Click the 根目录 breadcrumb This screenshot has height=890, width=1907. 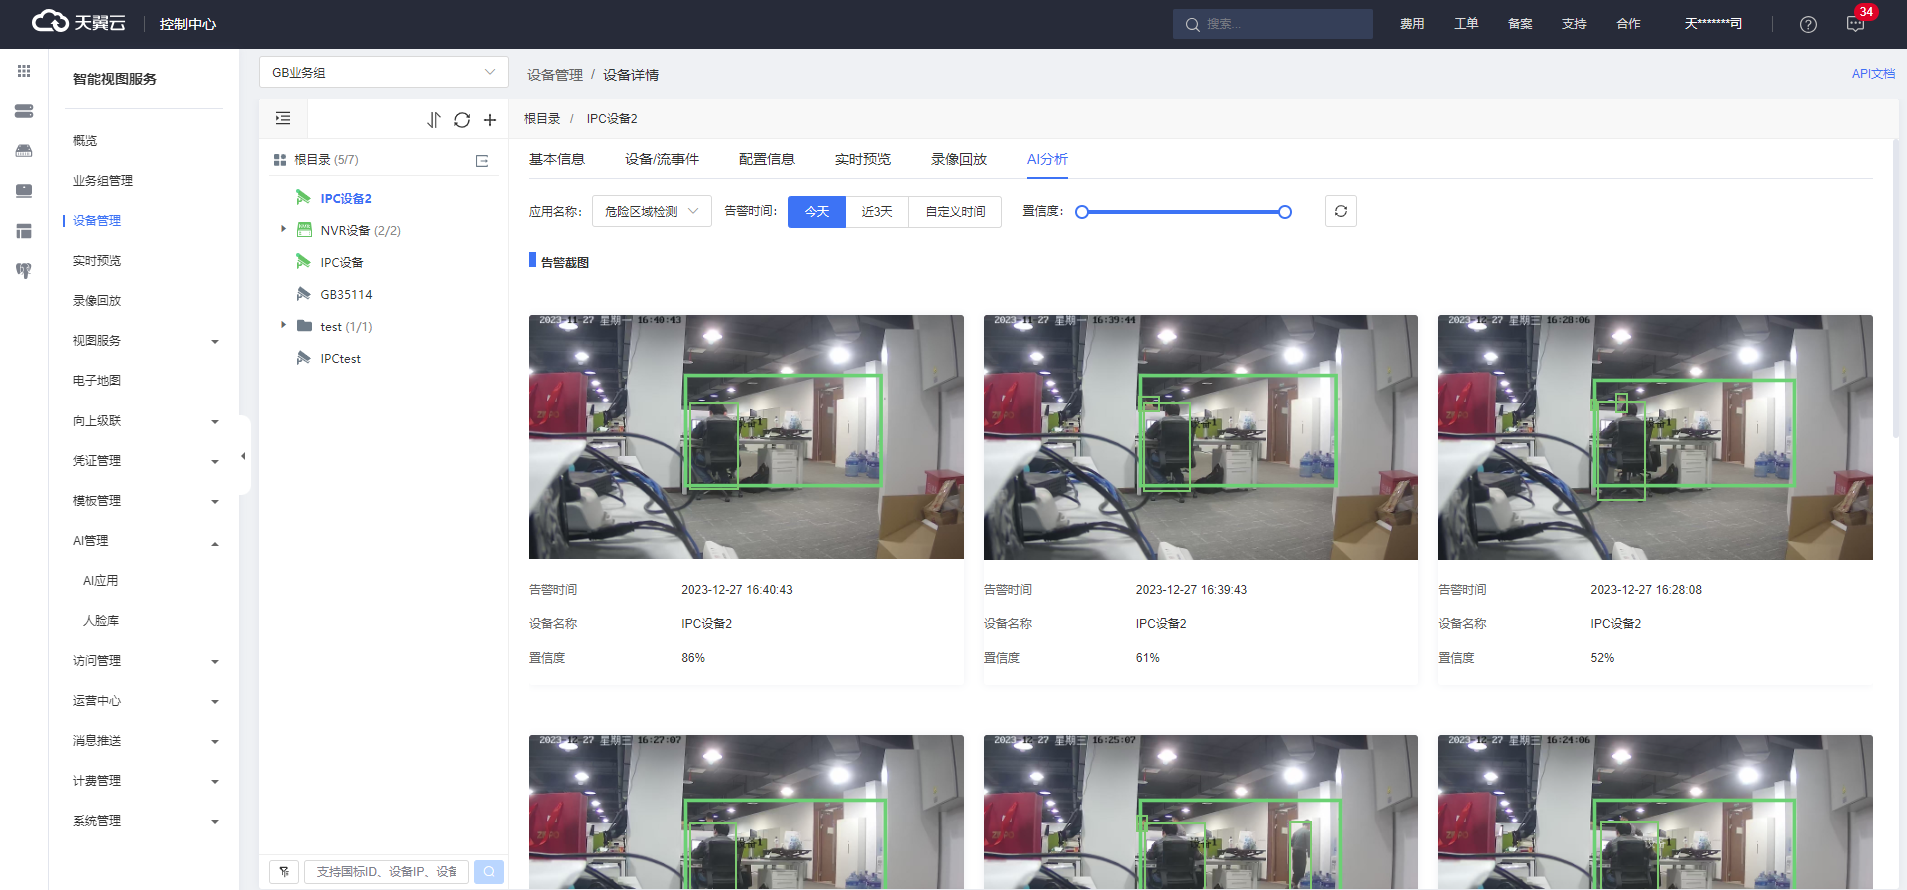[x=542, y=118]
